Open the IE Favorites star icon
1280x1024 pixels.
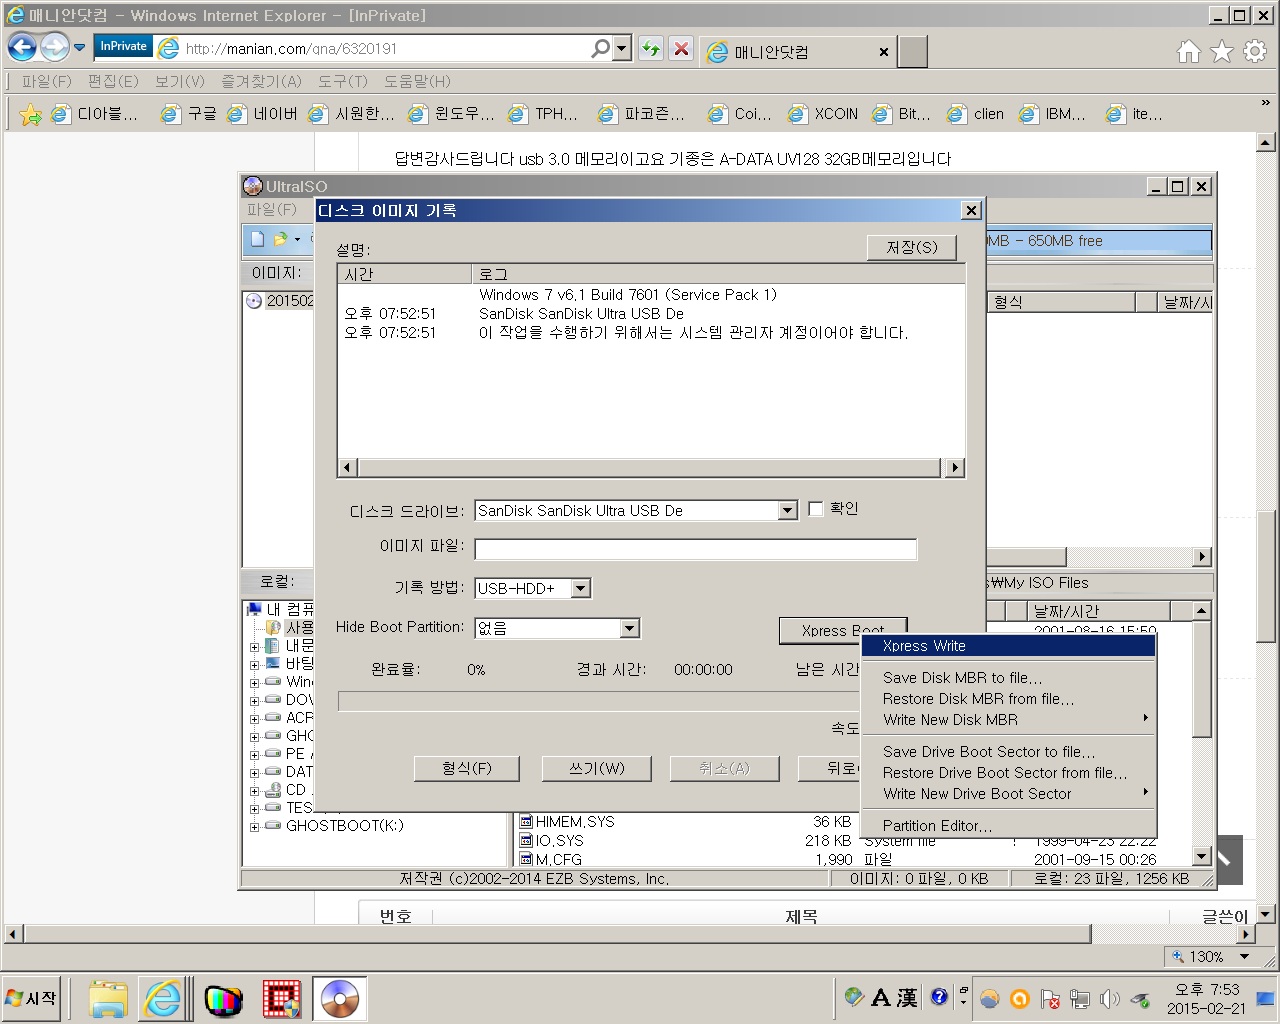[x=1221, y=52]
